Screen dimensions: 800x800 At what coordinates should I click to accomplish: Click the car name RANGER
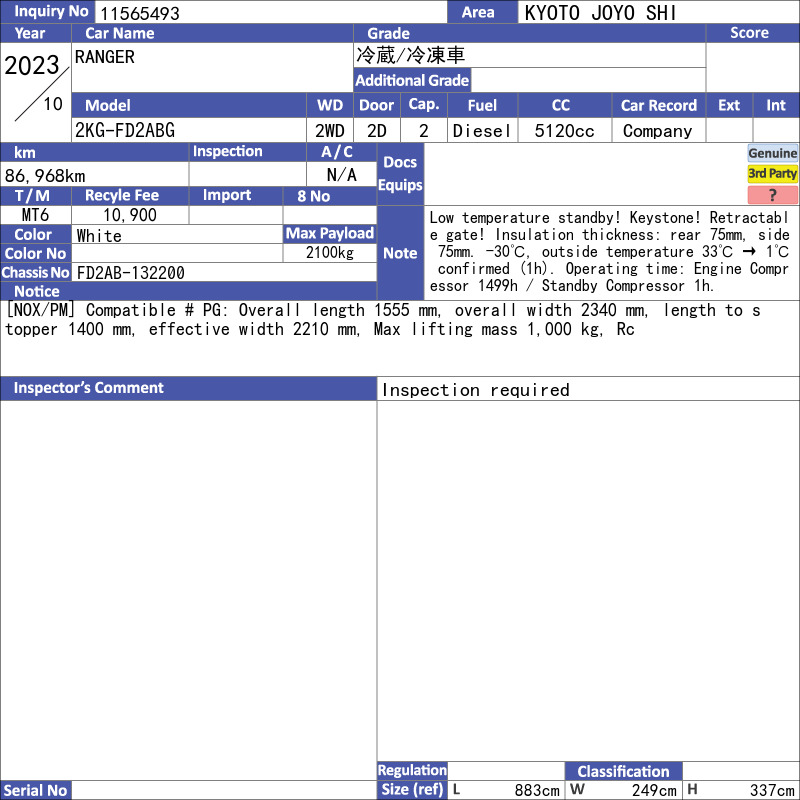(x=105, y=57)
